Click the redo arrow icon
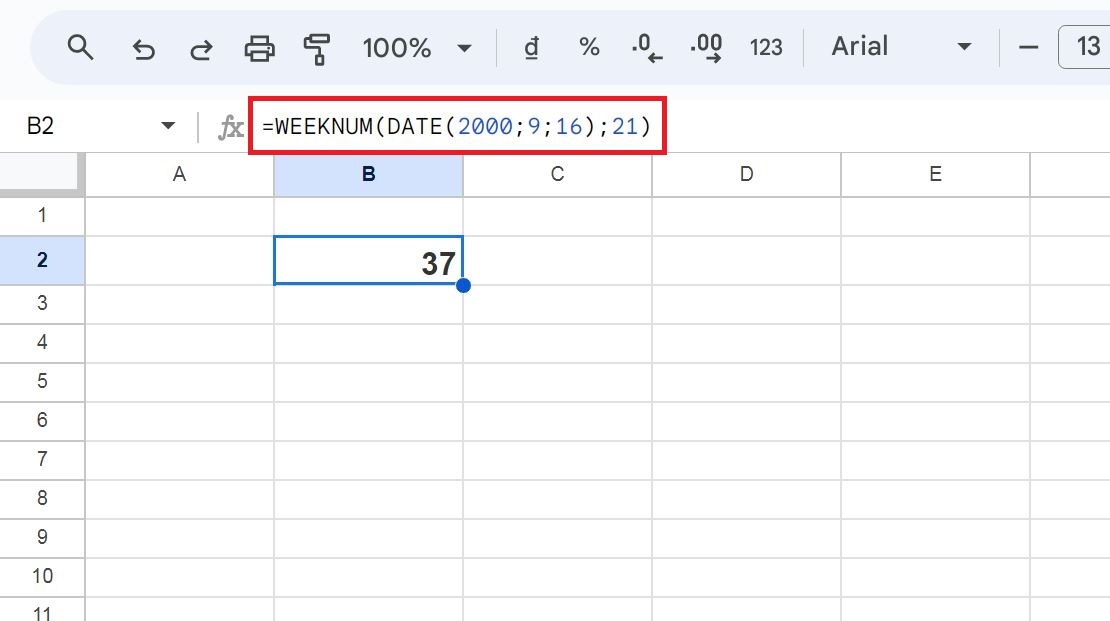 [201, 47]
